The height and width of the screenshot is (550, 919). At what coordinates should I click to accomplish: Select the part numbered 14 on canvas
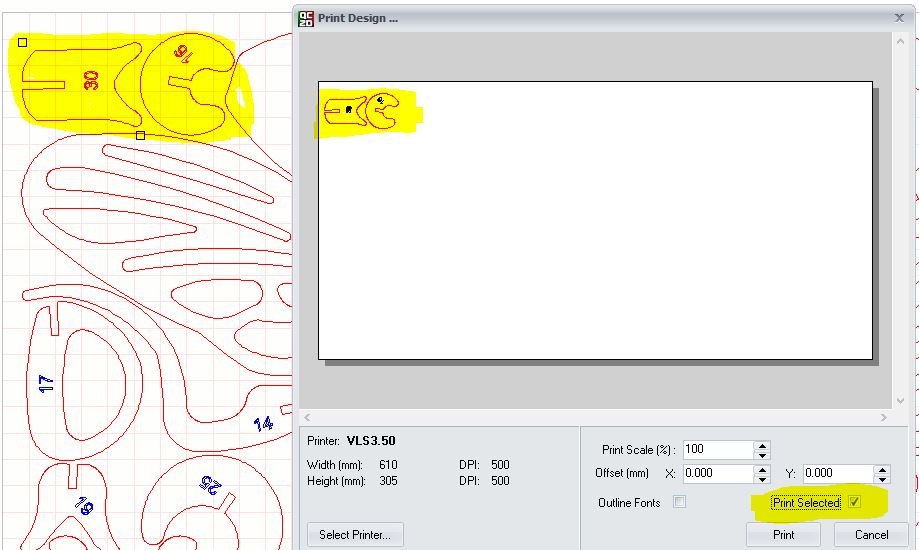(x=263, y=423)
